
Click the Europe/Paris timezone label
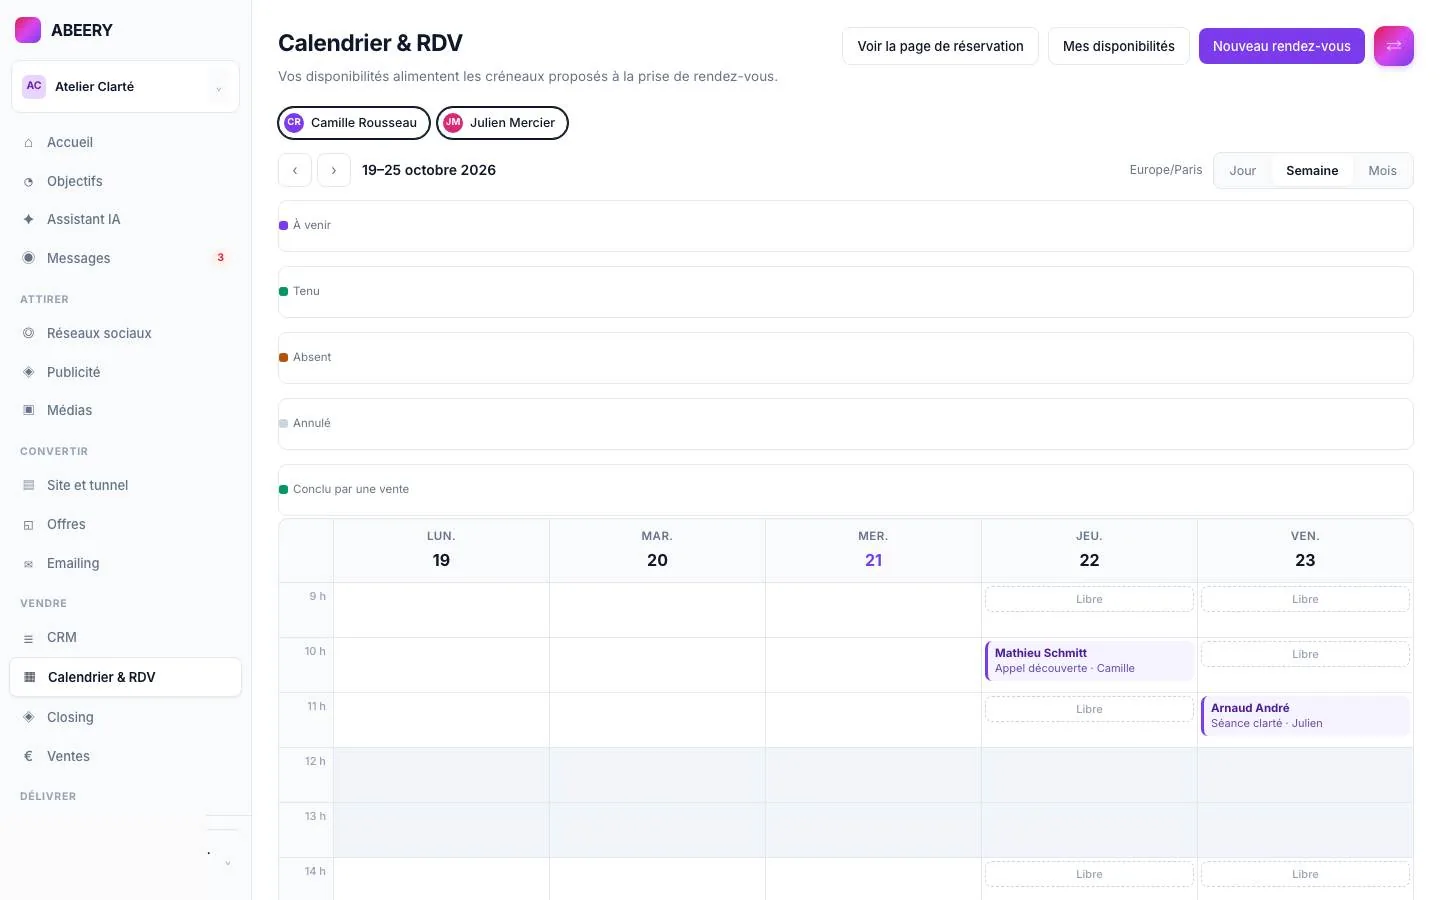[1166, 170]
